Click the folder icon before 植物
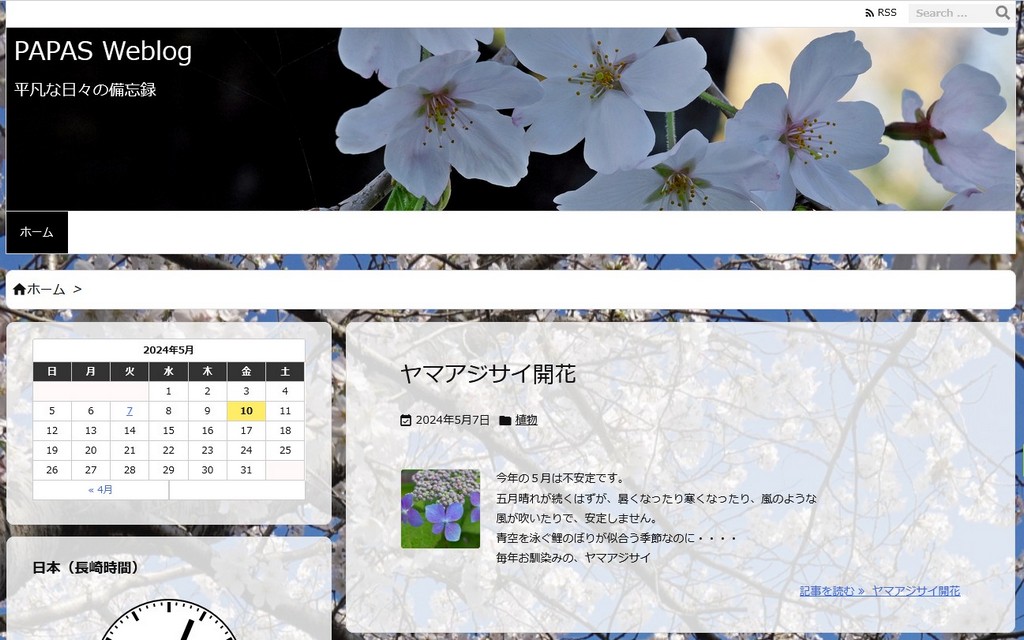This screenshot has height=640, width=1024. [505, 421]
